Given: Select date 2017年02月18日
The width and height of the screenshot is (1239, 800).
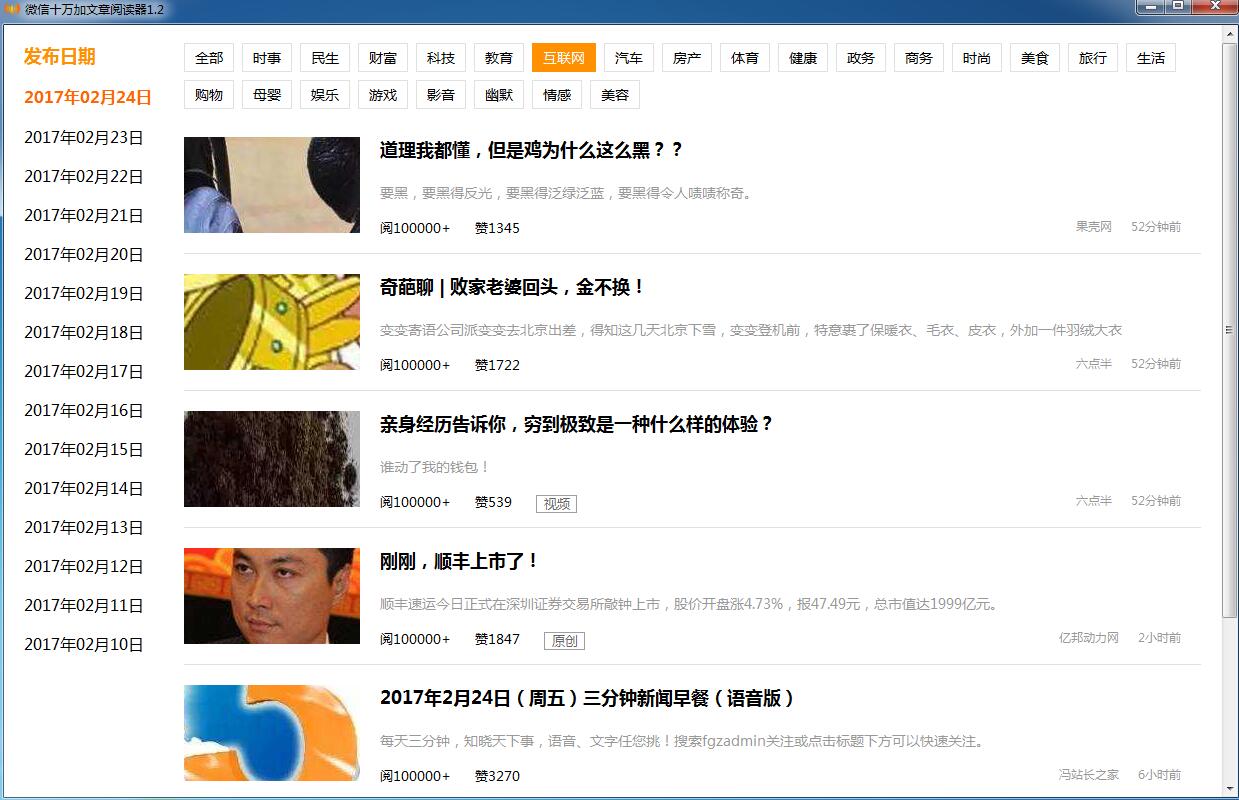Looking at the screenshot, I should pyautogui.click(x=84, y=333).
